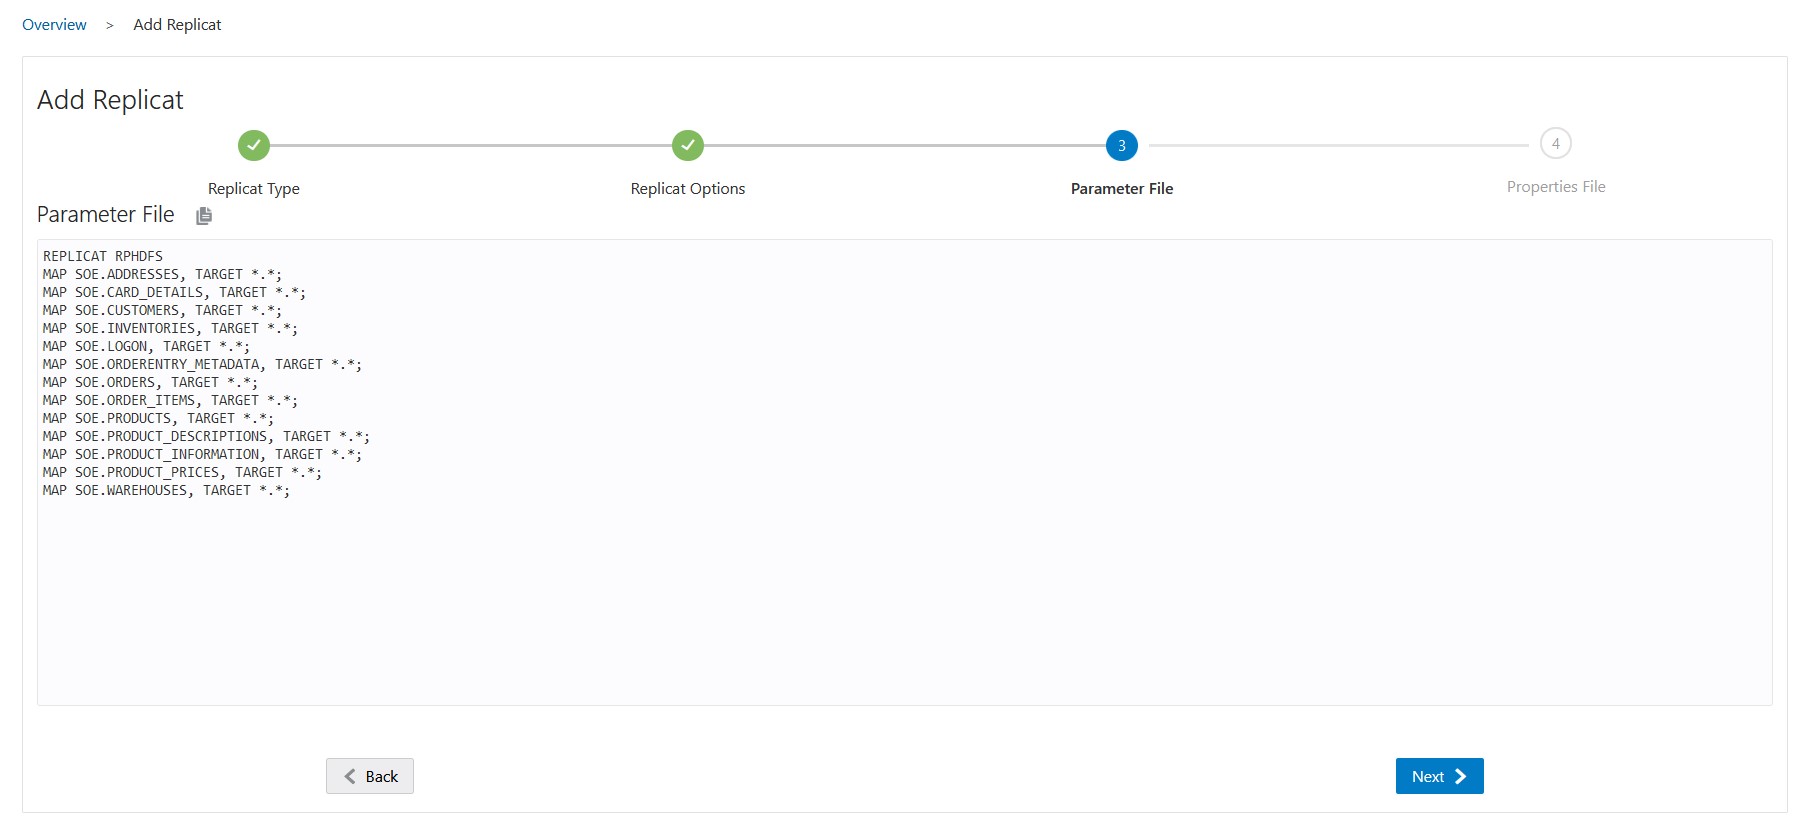Image resolution: width=1807 pixels, height=834 pixels.
Task: Click the Add Replicat breadcrumb text
Action: tap(177, 25)
